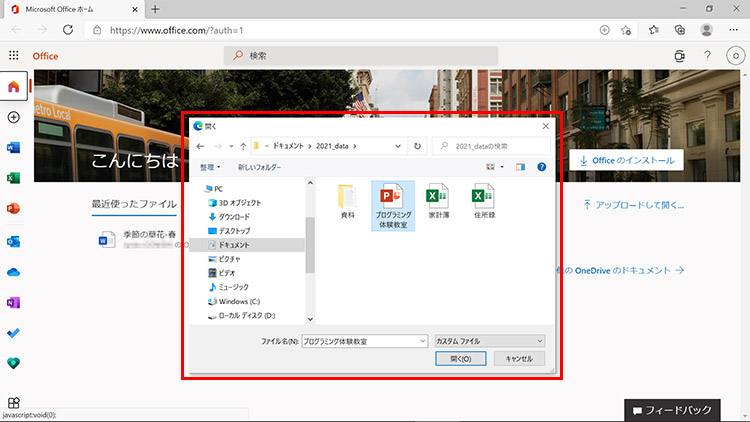Click the Office app launcher grid icon
Image resolution: width=750 pixels, height=422 pixels.
(14, 56)
